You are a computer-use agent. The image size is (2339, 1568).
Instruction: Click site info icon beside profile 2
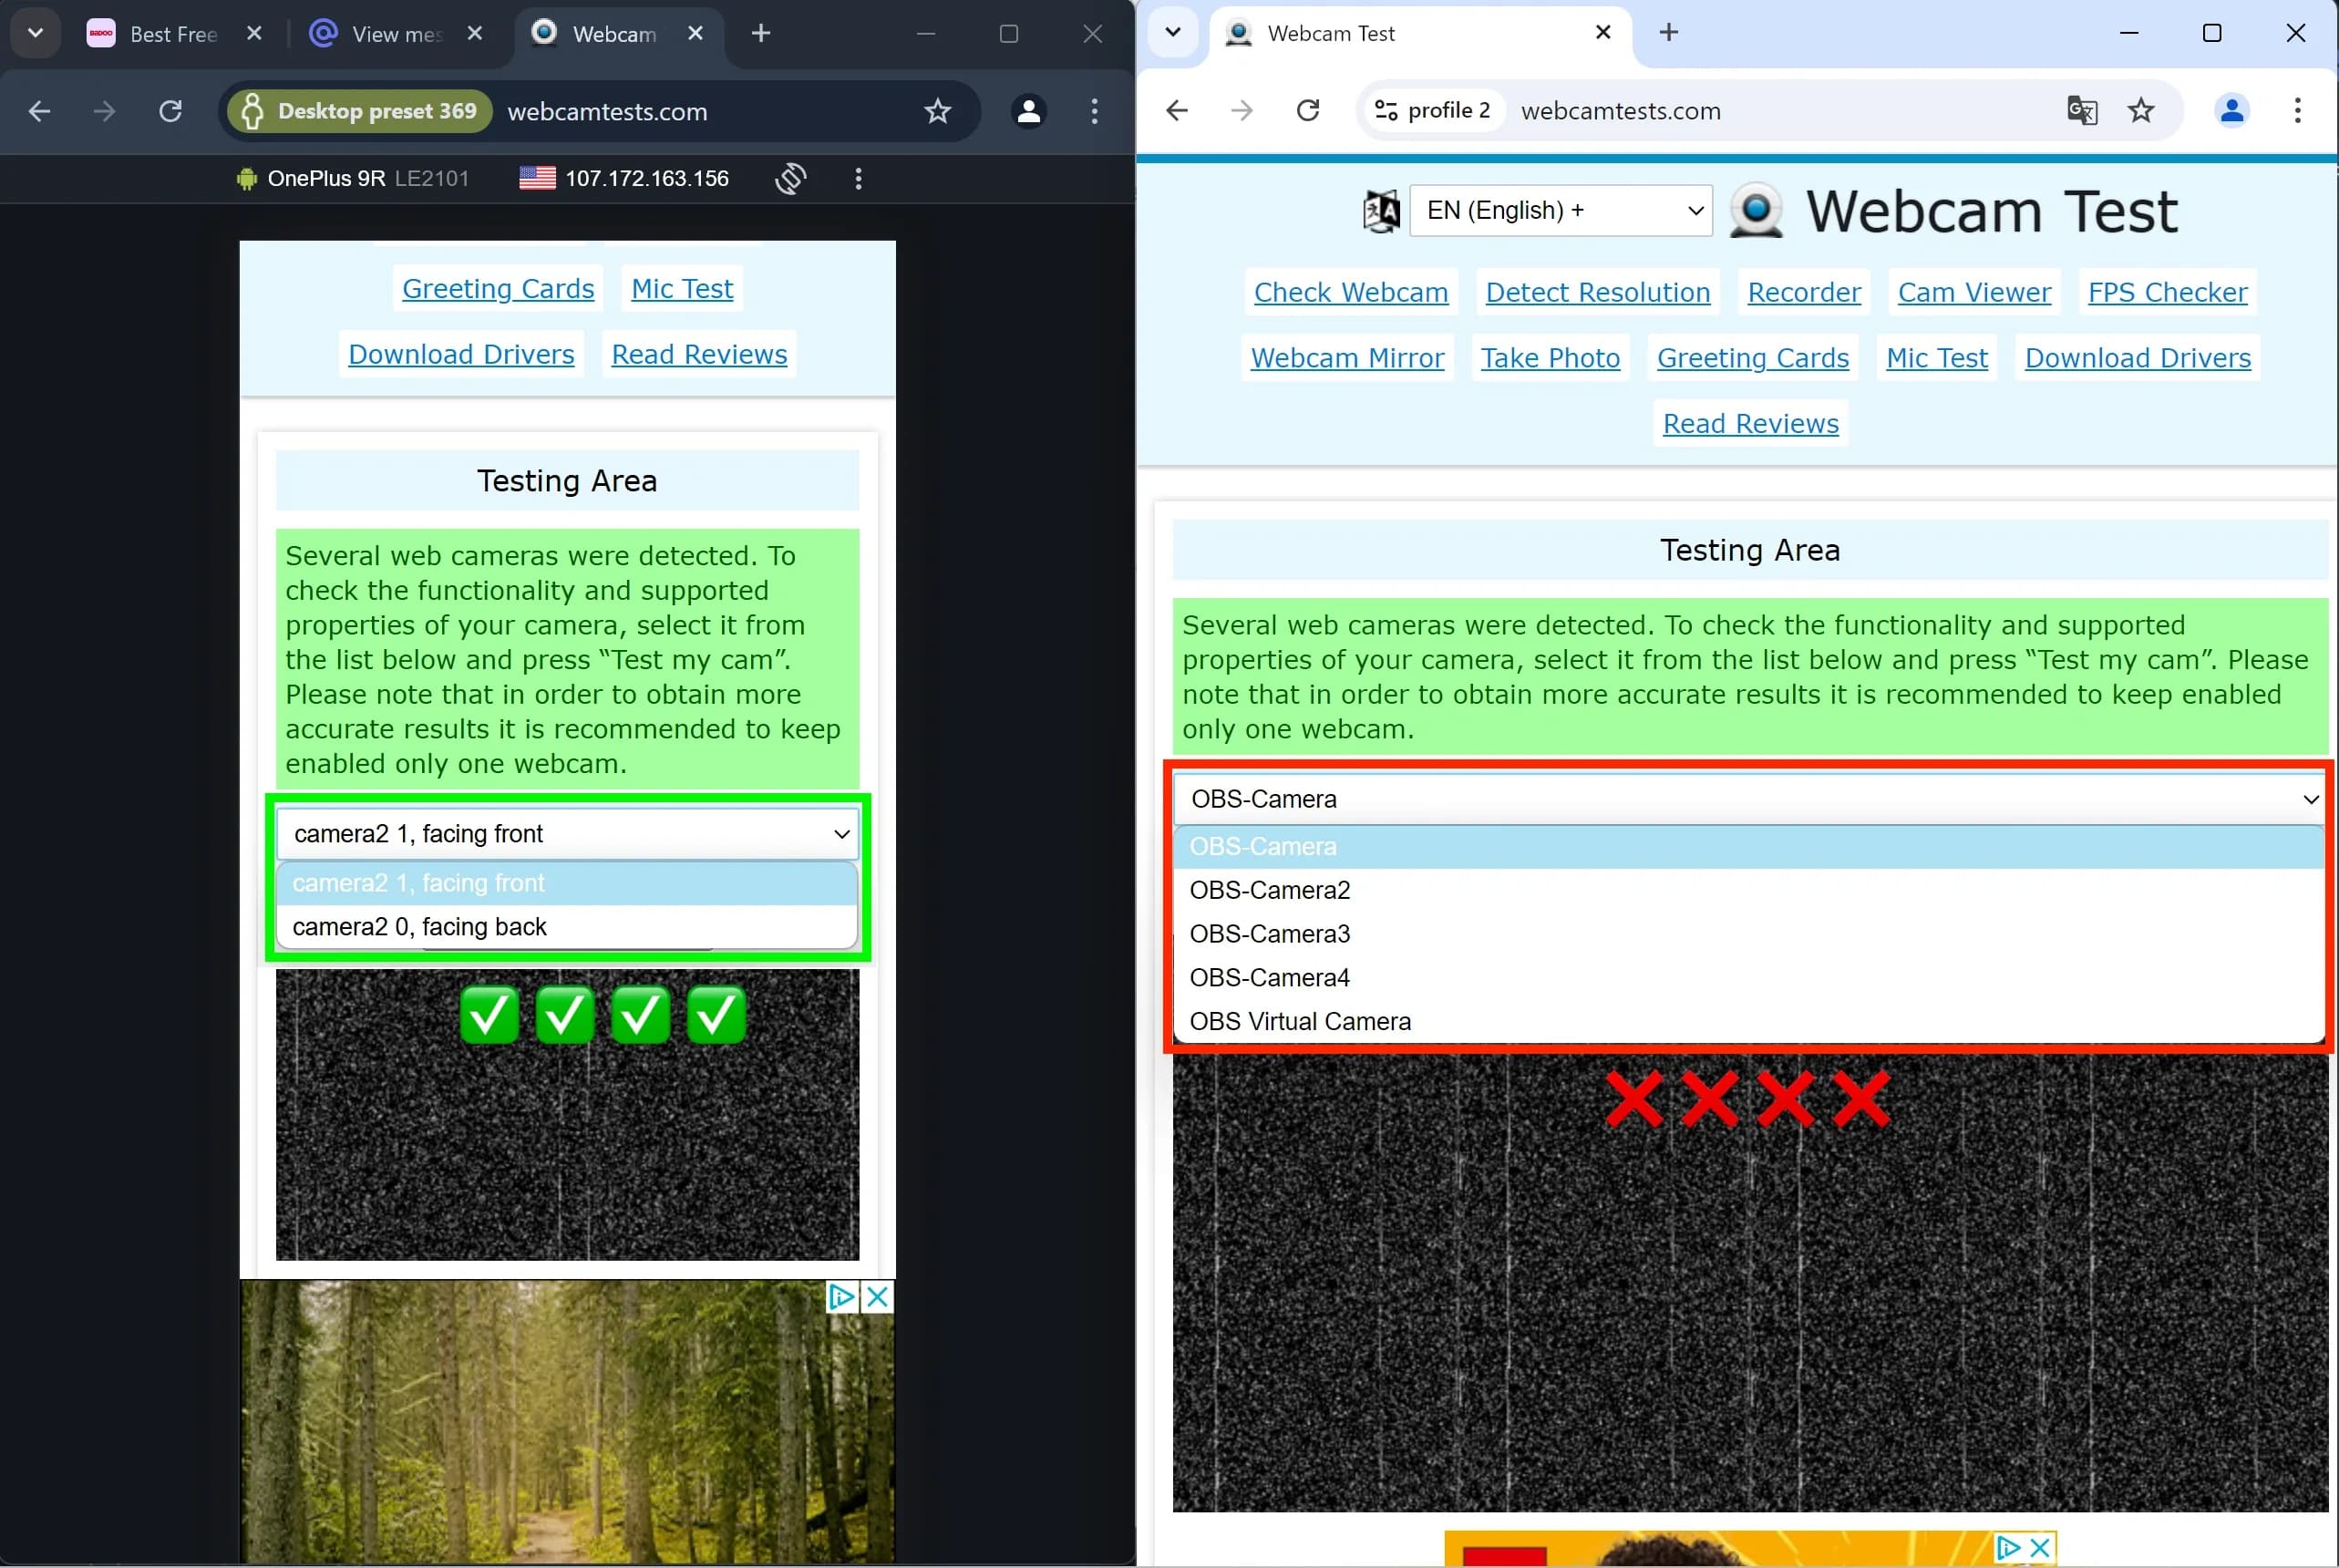pyautogui.click(x=1386, y=110)
